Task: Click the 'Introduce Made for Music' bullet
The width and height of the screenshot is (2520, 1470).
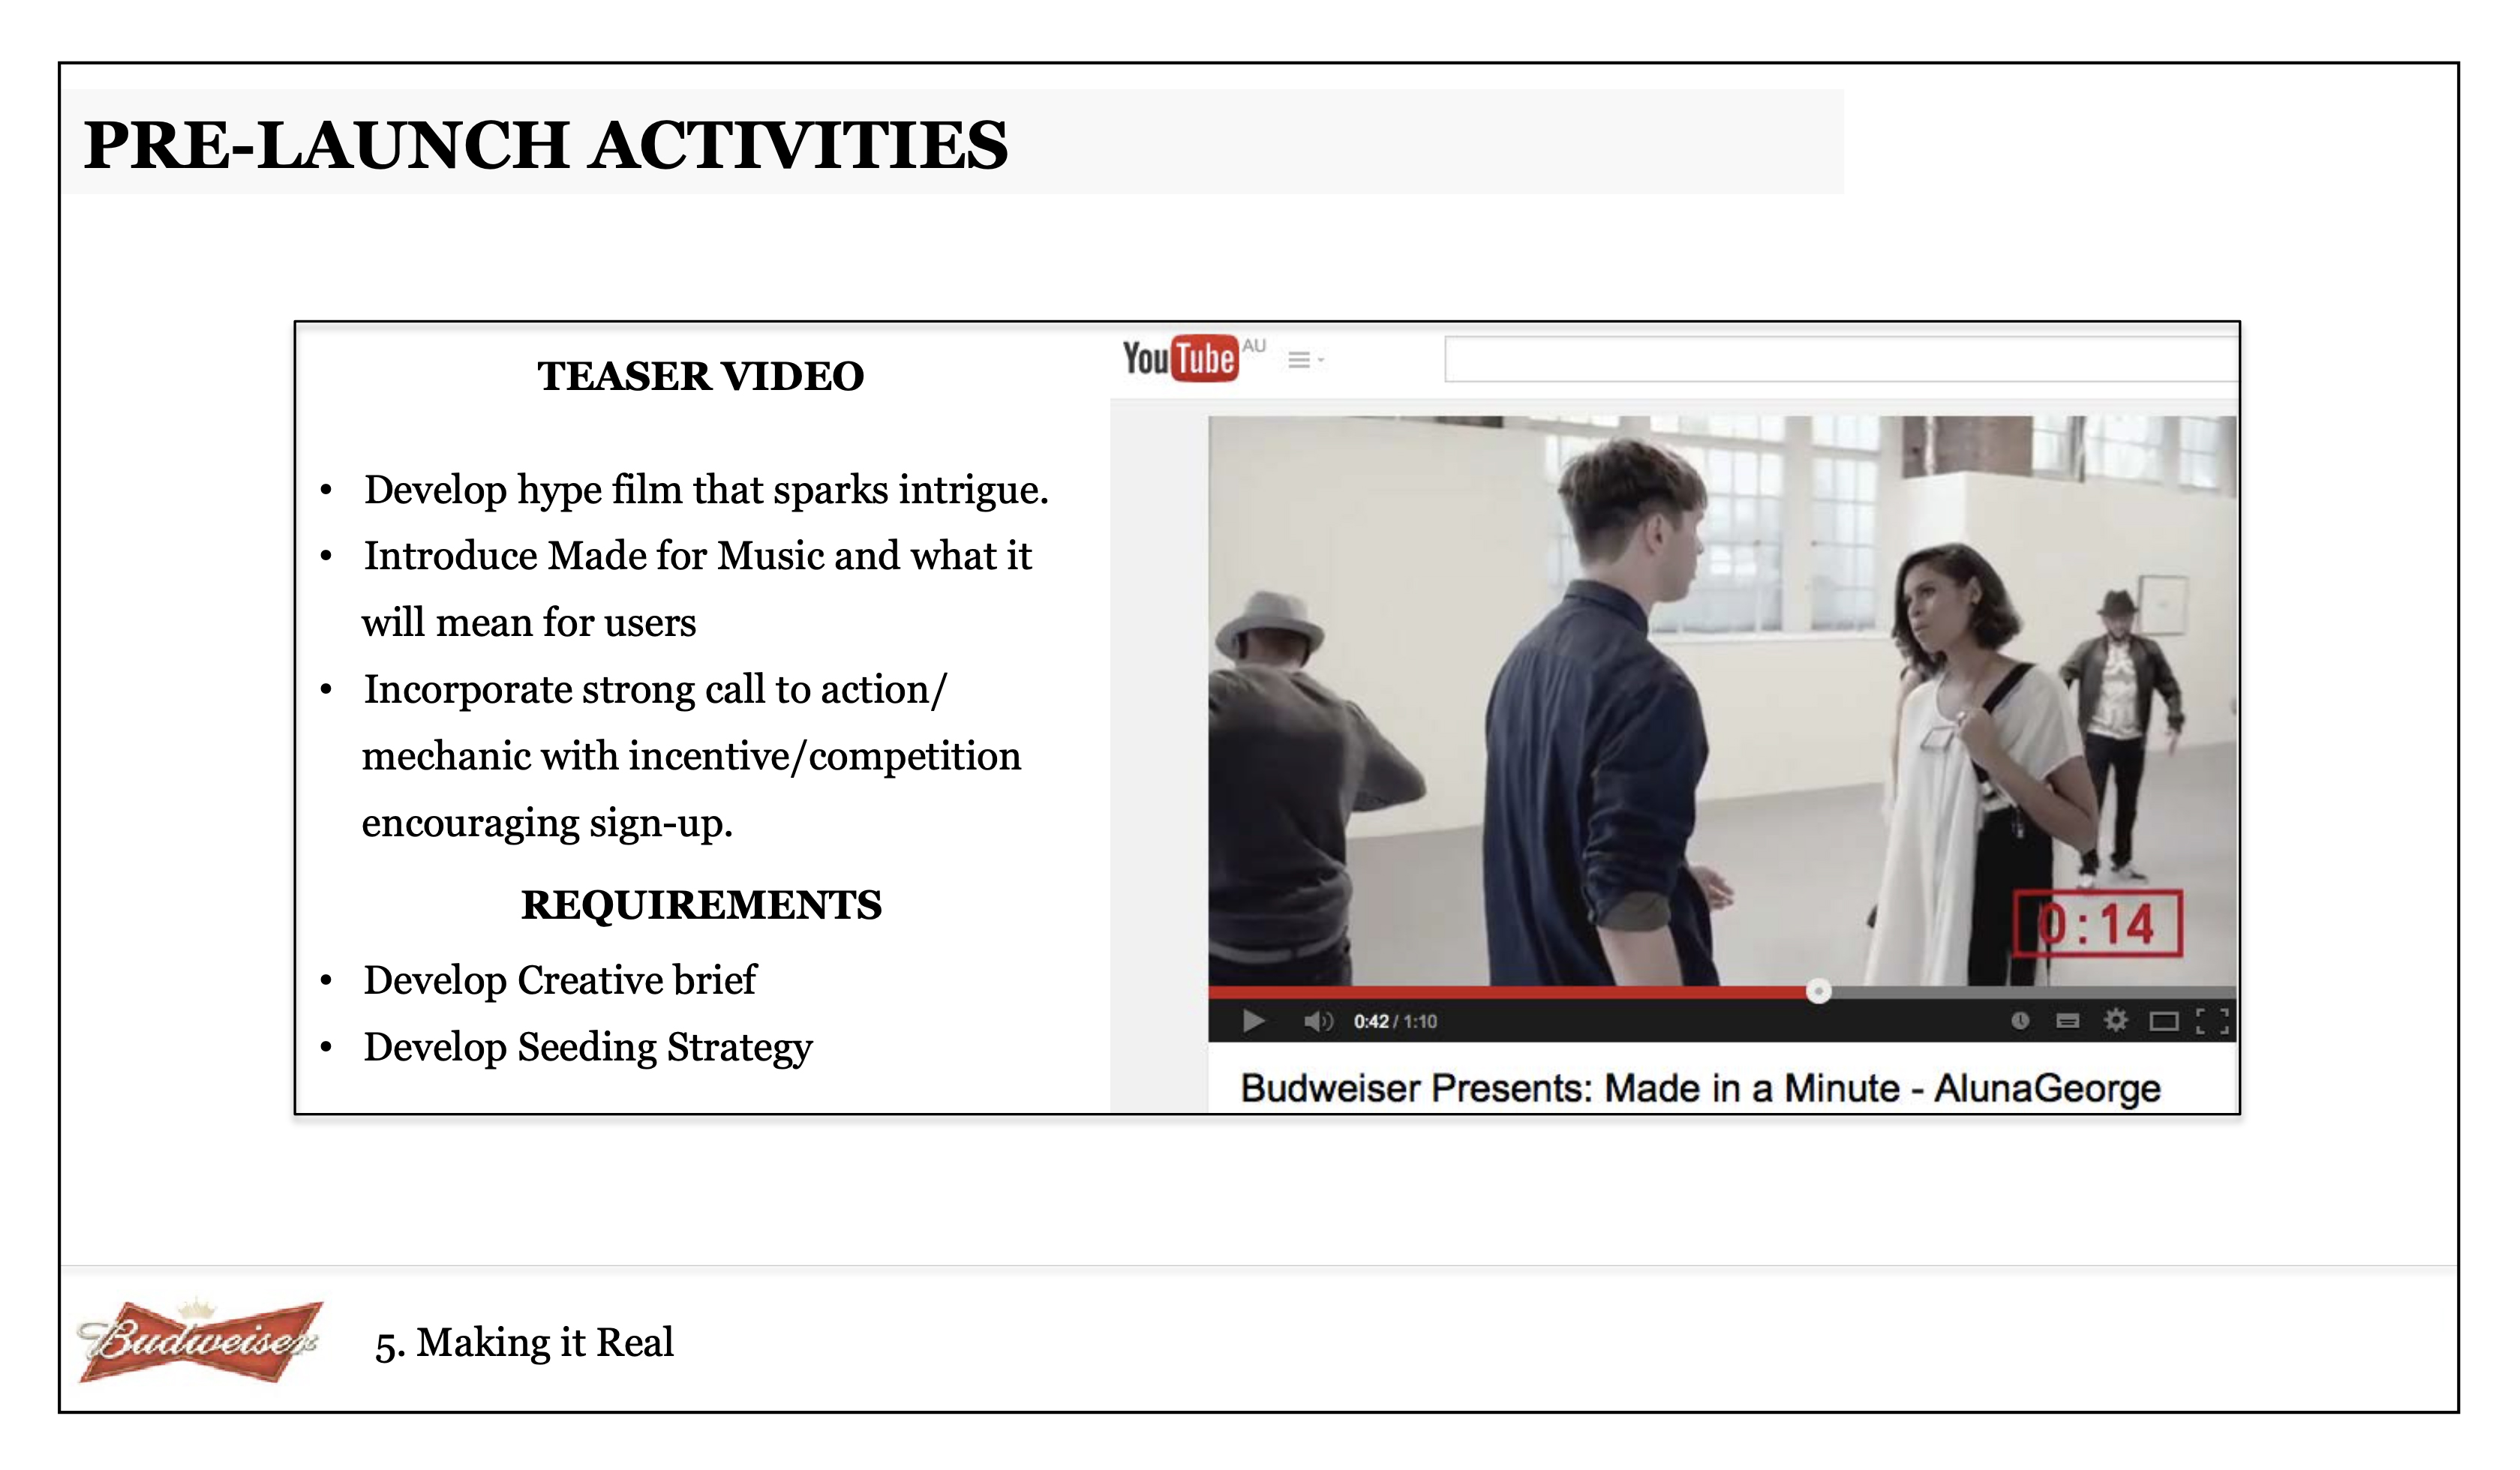Action: [x=697, y=589]
